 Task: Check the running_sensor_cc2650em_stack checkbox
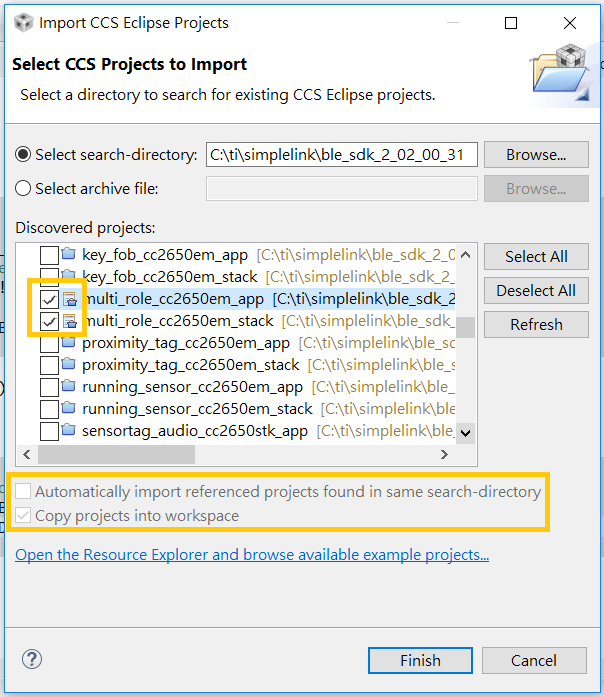pos(49,409)
